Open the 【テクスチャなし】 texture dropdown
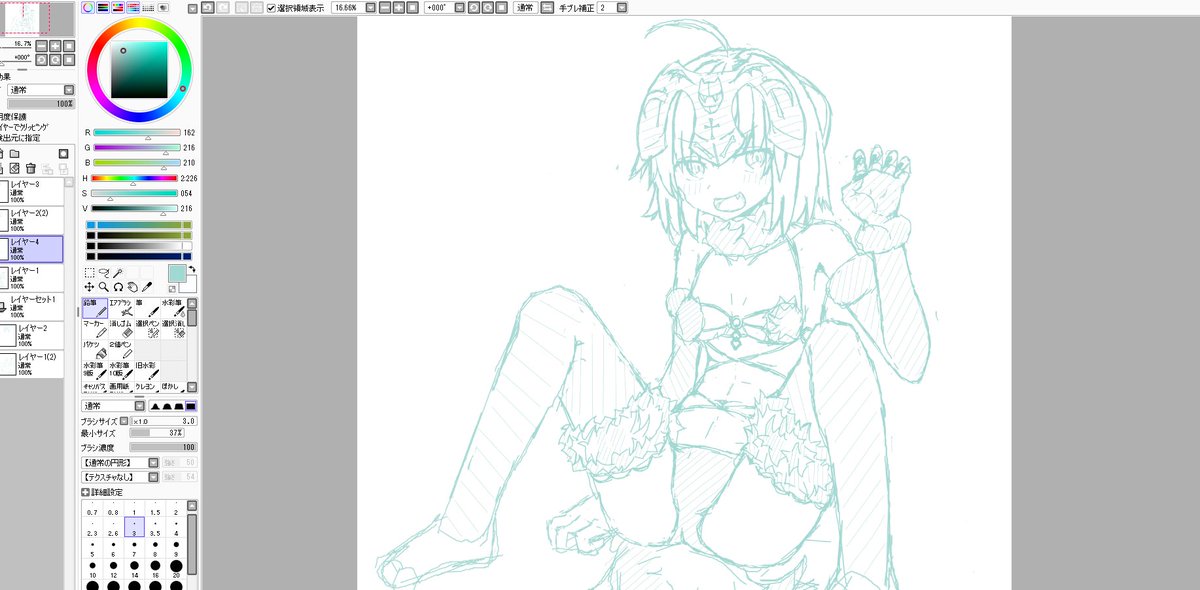Image resolution: width=1200 pixels, height=590 pixels. click(153, 477)
